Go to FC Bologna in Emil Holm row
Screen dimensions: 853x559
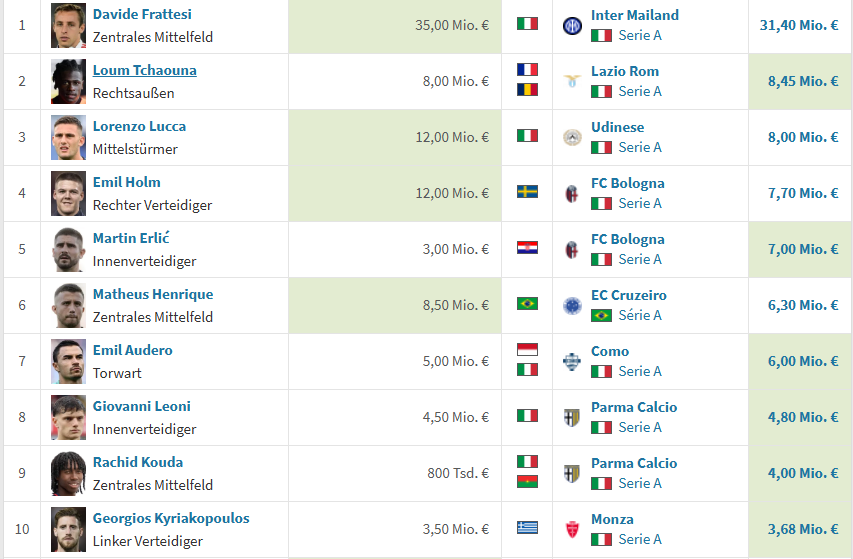point(628,183)
